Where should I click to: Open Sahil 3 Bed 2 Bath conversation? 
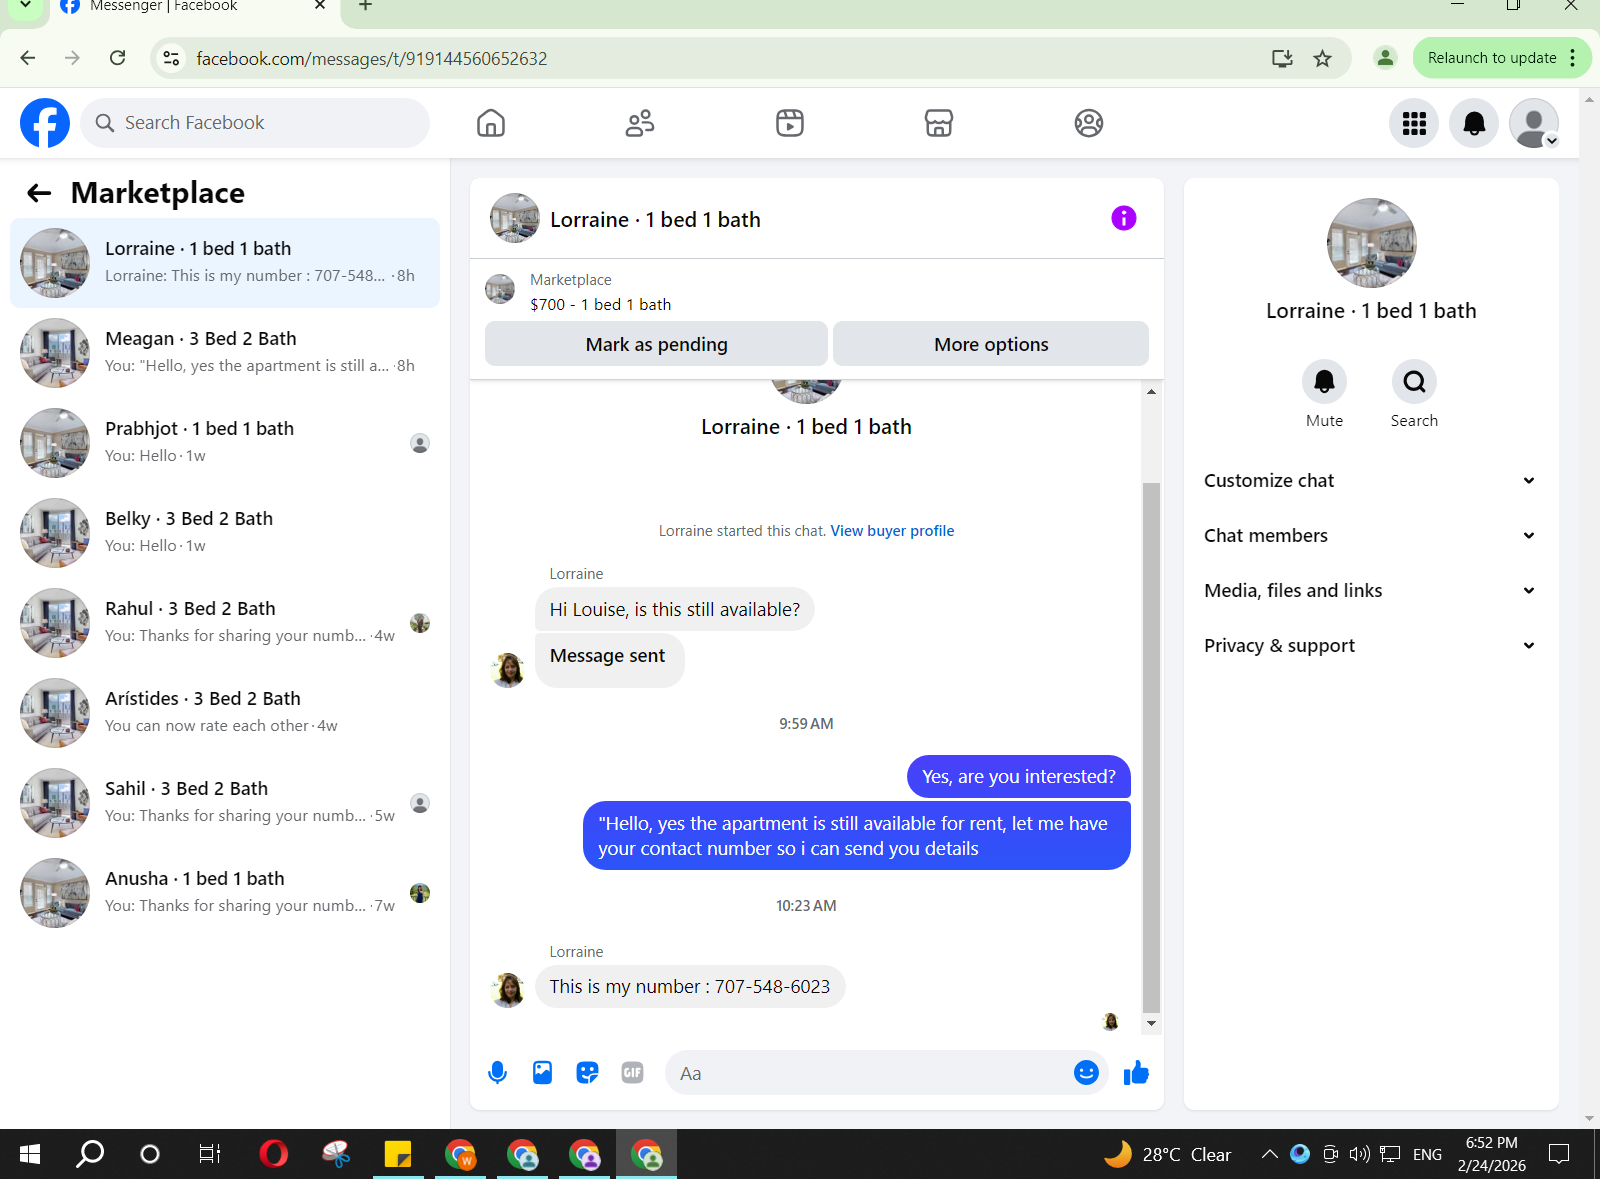(x=225, y=803)
